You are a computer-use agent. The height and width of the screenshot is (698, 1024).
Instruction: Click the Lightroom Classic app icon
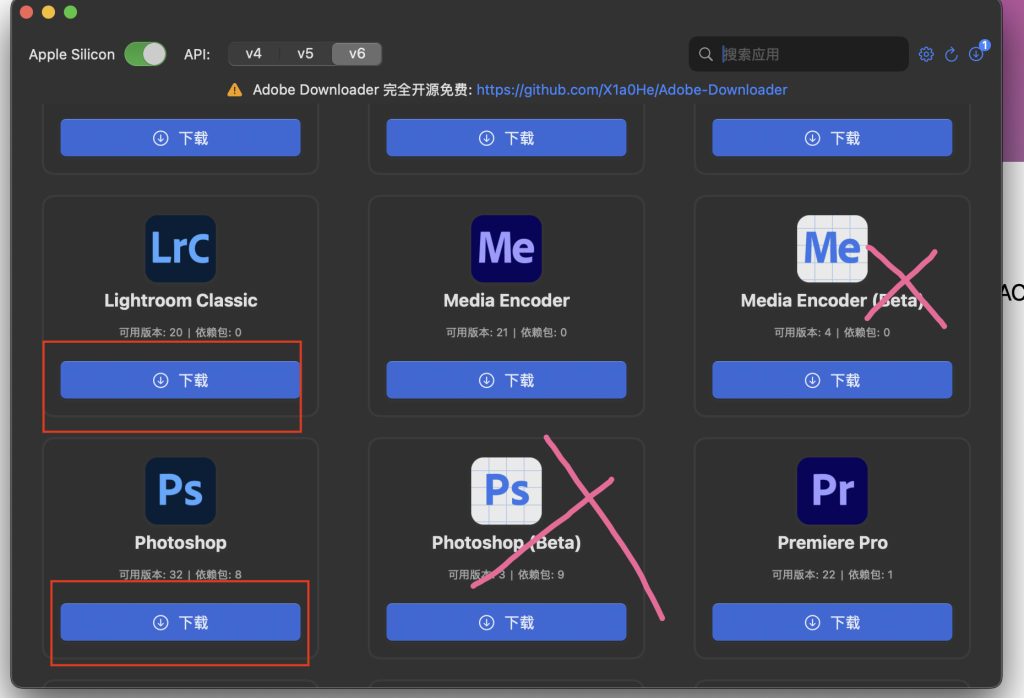tap(180, 248)
